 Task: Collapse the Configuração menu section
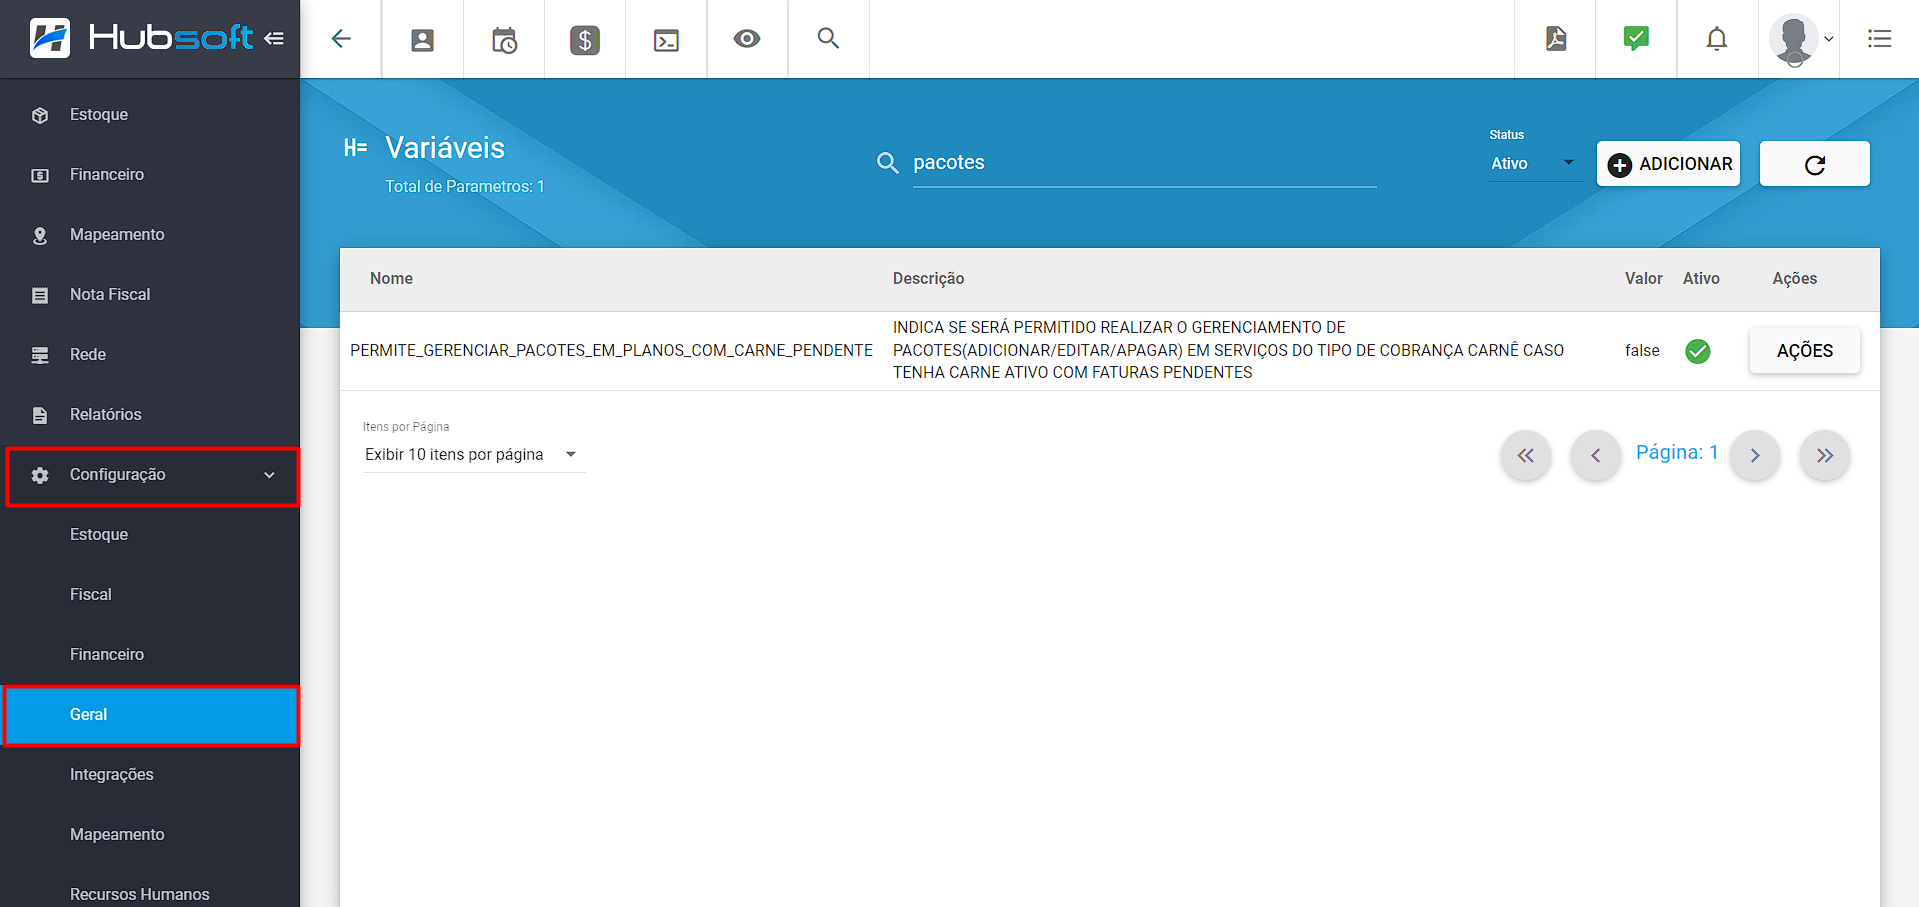[152, 476]
